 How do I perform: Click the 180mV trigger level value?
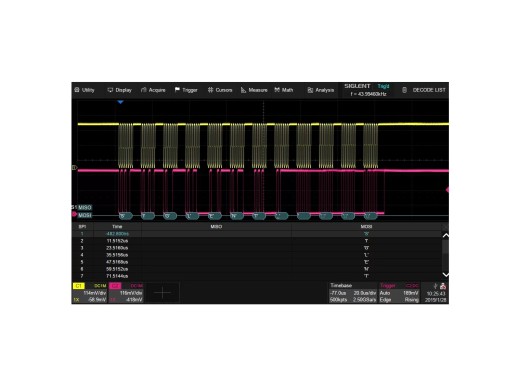411,293
